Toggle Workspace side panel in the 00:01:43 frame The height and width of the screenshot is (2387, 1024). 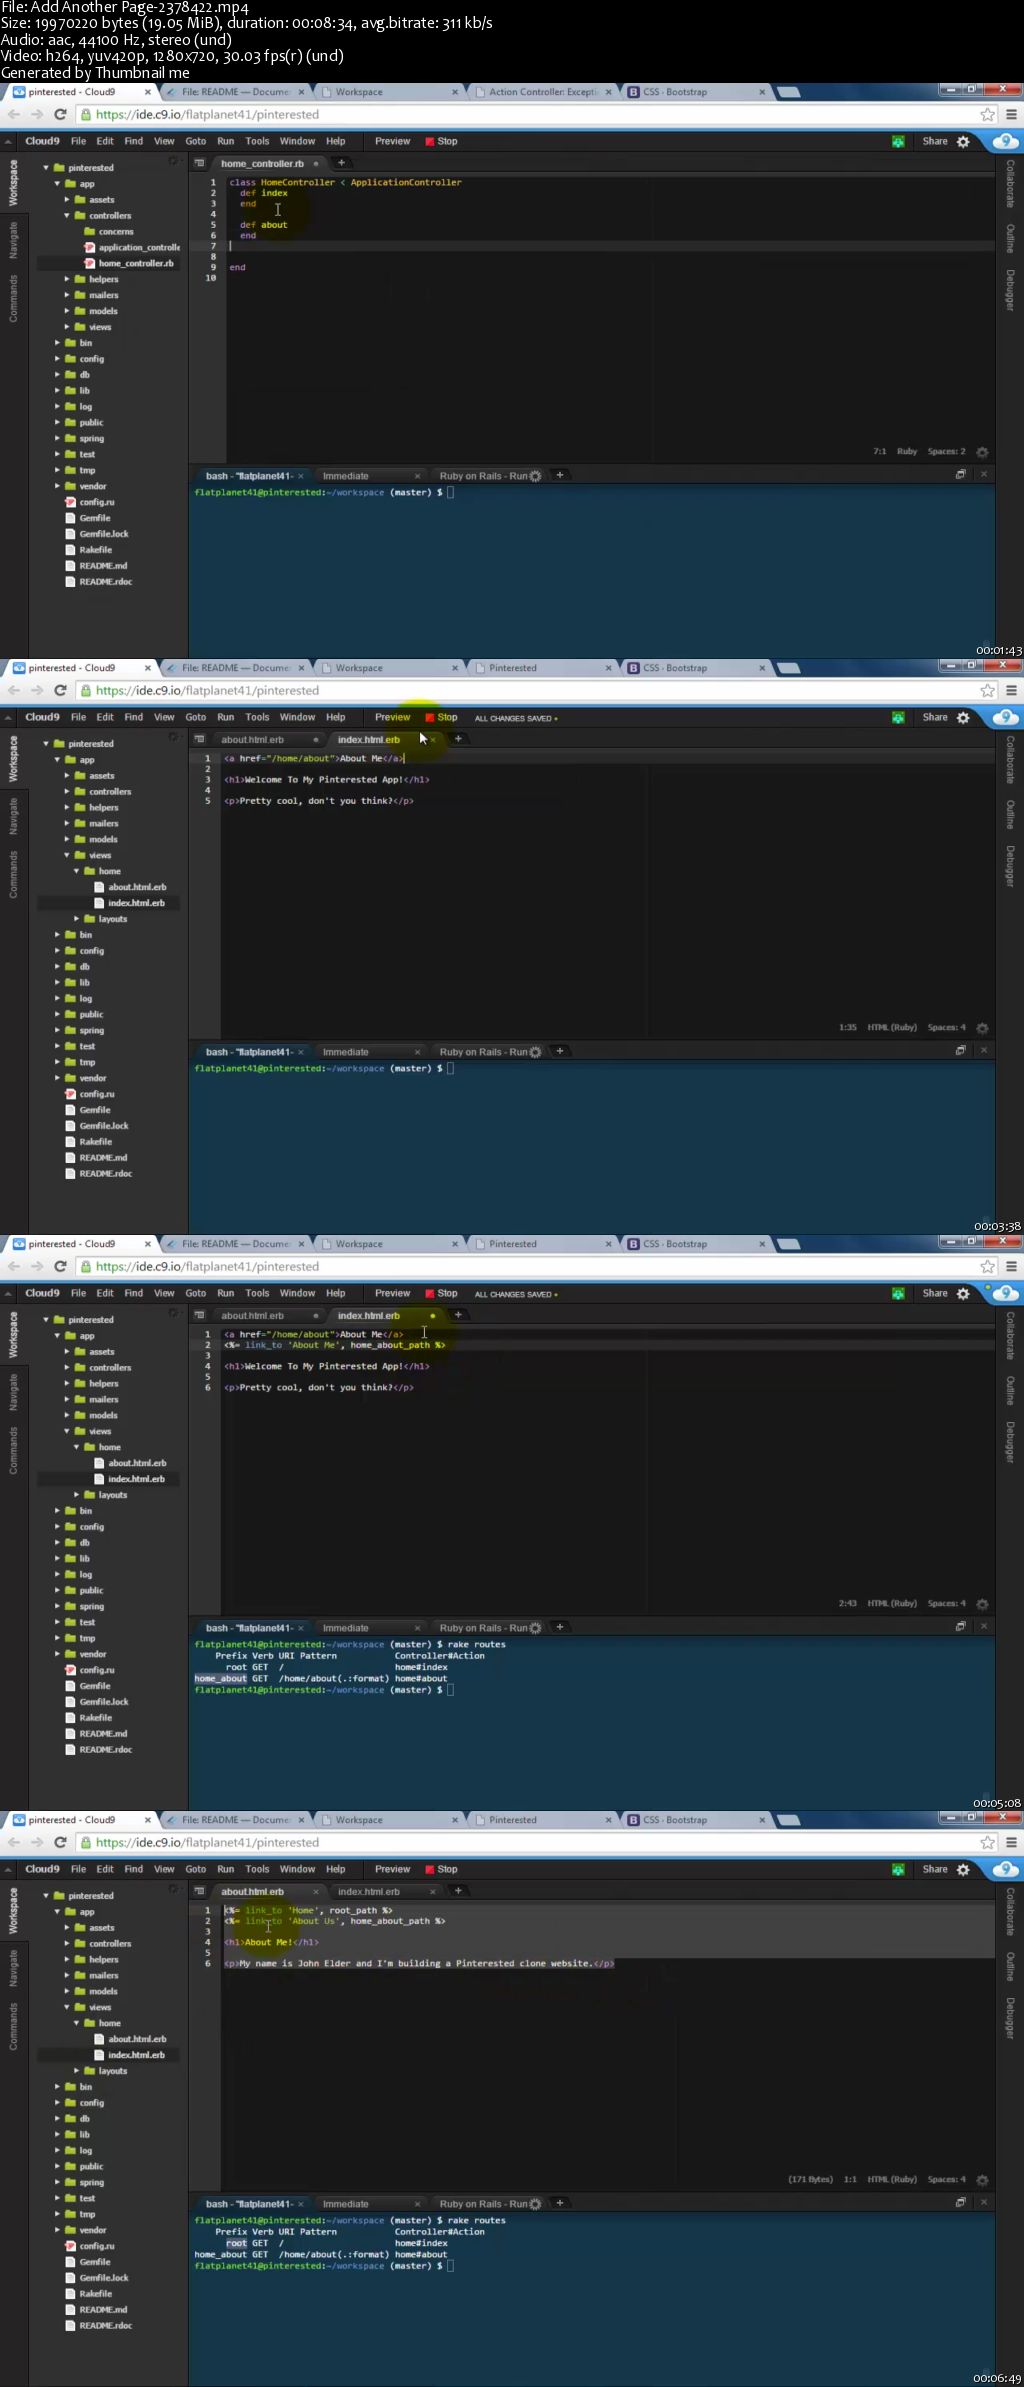pos(13,183)
